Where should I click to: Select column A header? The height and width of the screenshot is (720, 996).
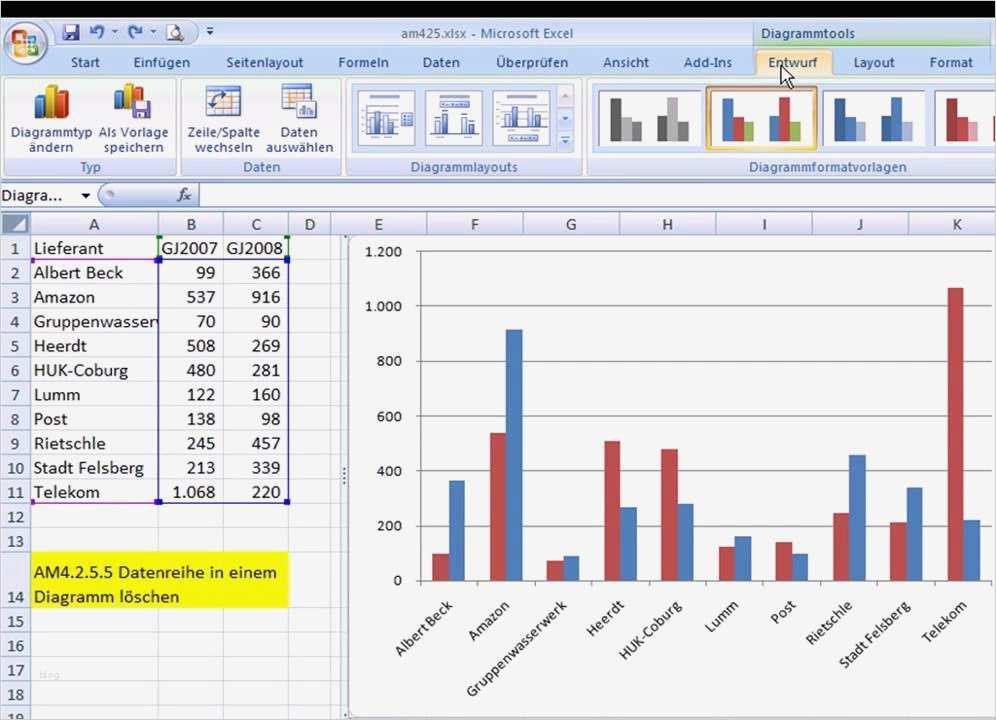pos(94,224)
